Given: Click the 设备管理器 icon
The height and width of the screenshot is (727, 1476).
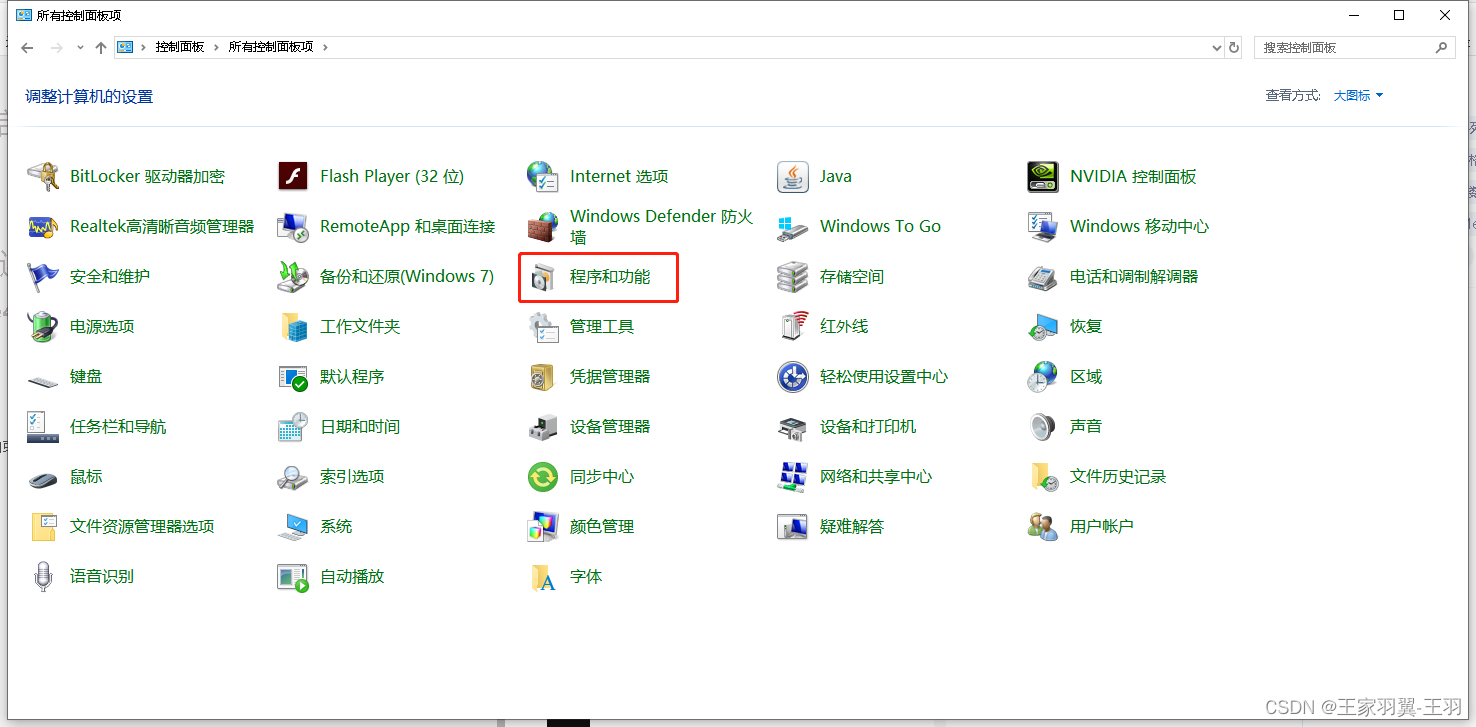Looking at the screenshot, I should 543,427.
